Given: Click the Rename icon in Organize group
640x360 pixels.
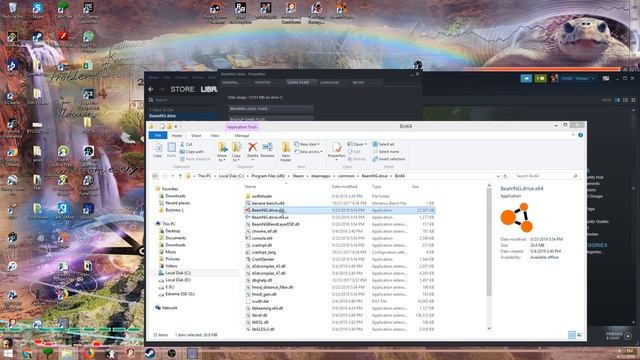Looking at the screenshot, I should click(x=267, y=147).
